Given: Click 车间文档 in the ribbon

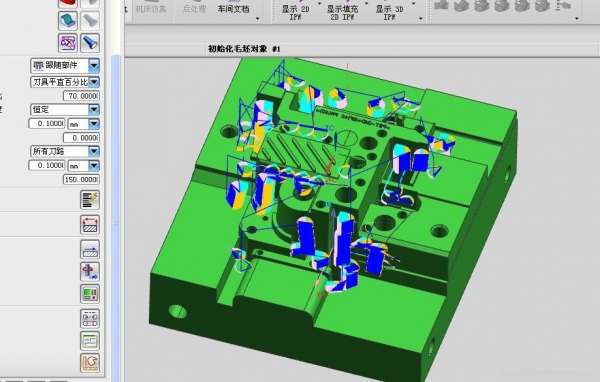Looking at the screenshot, I should point(233,9).
